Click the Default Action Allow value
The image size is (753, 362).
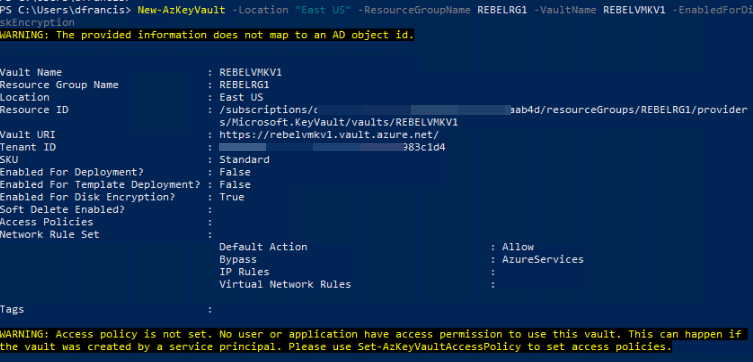click(x=518, y=247)
